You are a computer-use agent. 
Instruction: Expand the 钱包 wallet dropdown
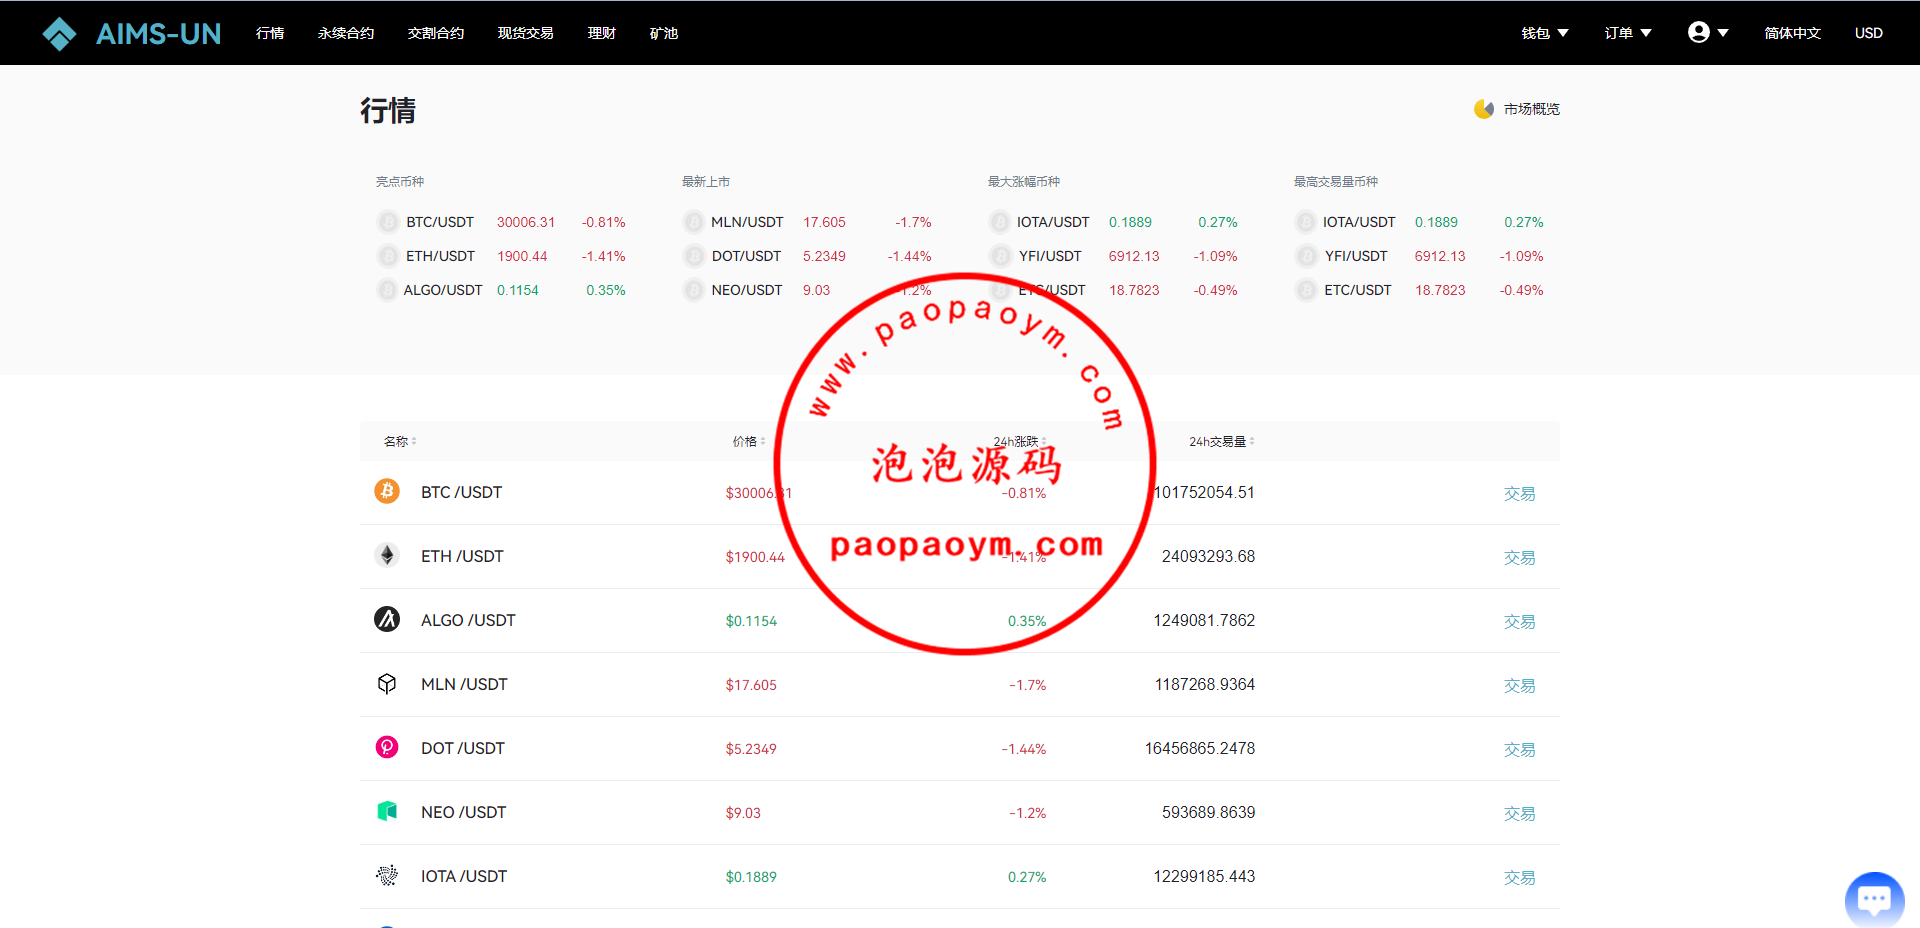(x=1544, y=33)
